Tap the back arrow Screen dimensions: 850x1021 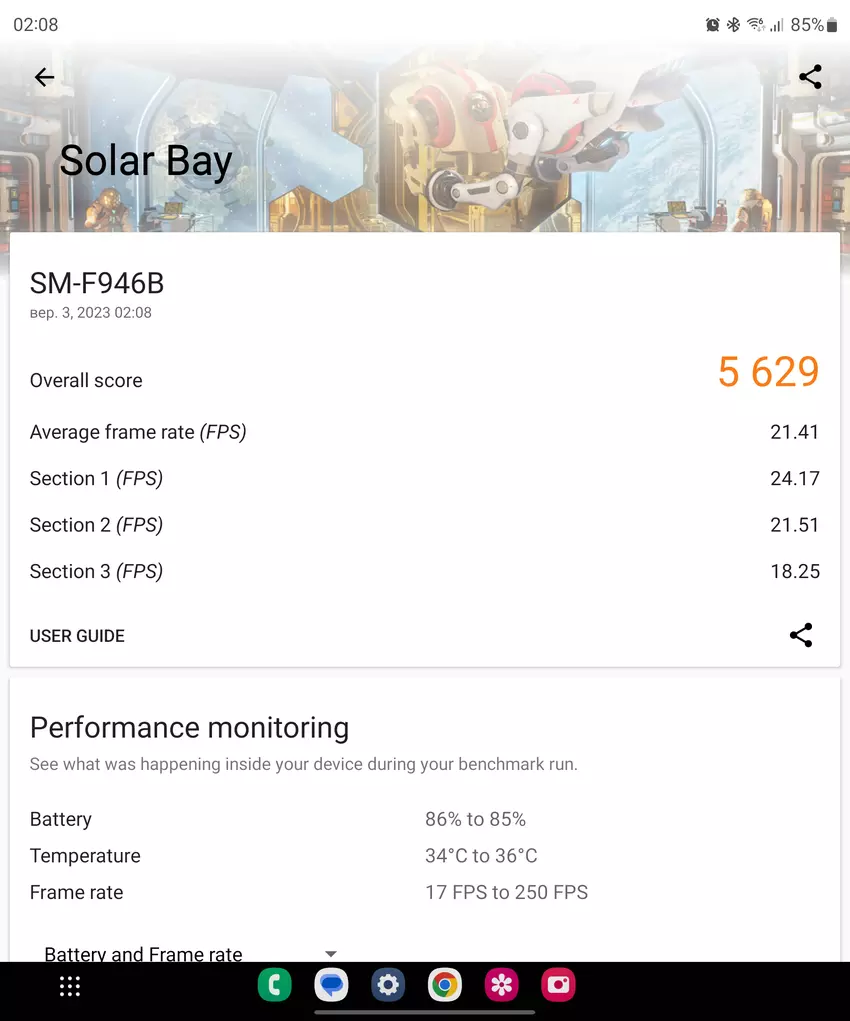click(x=44, y=77)
